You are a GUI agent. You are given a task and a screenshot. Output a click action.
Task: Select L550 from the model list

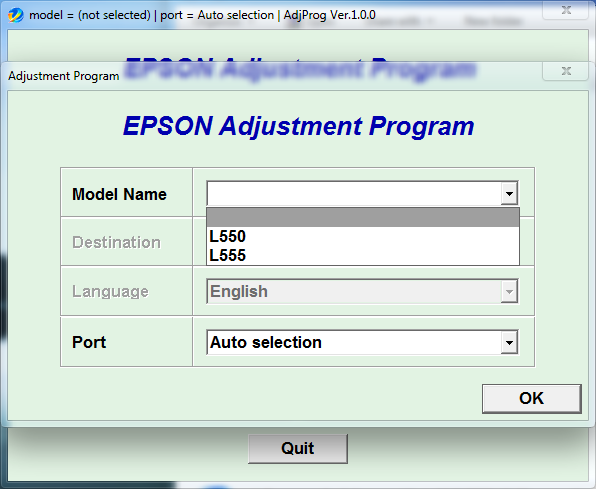tap(363, 236)
